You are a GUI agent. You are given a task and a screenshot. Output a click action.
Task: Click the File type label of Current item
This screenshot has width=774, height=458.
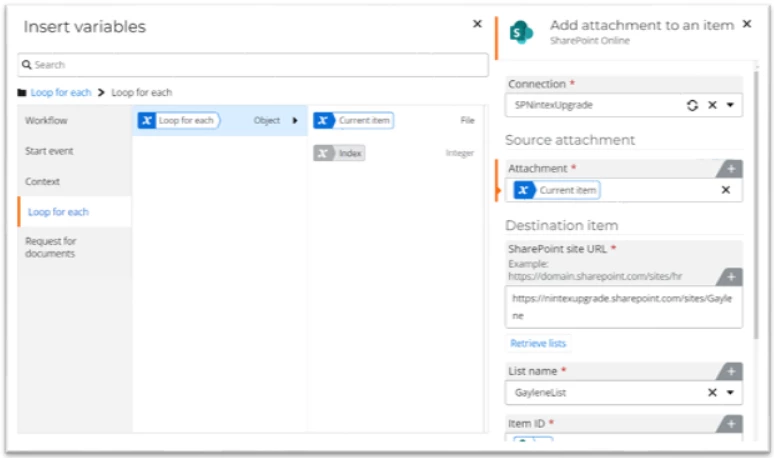(x=467, y=120)
